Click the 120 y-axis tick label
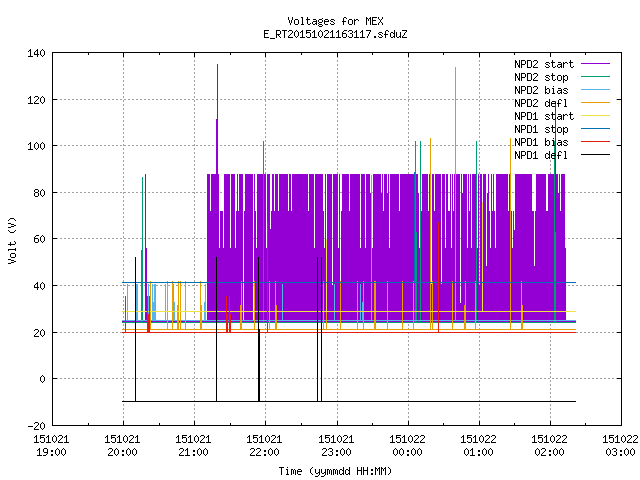The image size is (640, 480). 36,100
